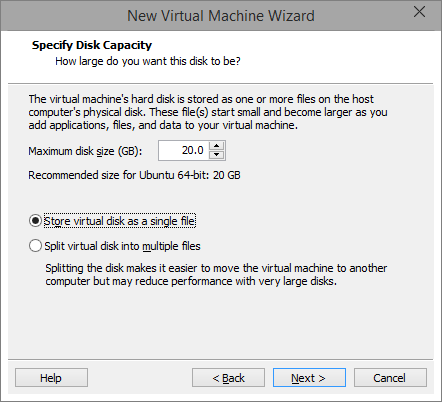
Task: Go to the previous step with < Back
Action: pyautogui.click(x=228, y=378)
